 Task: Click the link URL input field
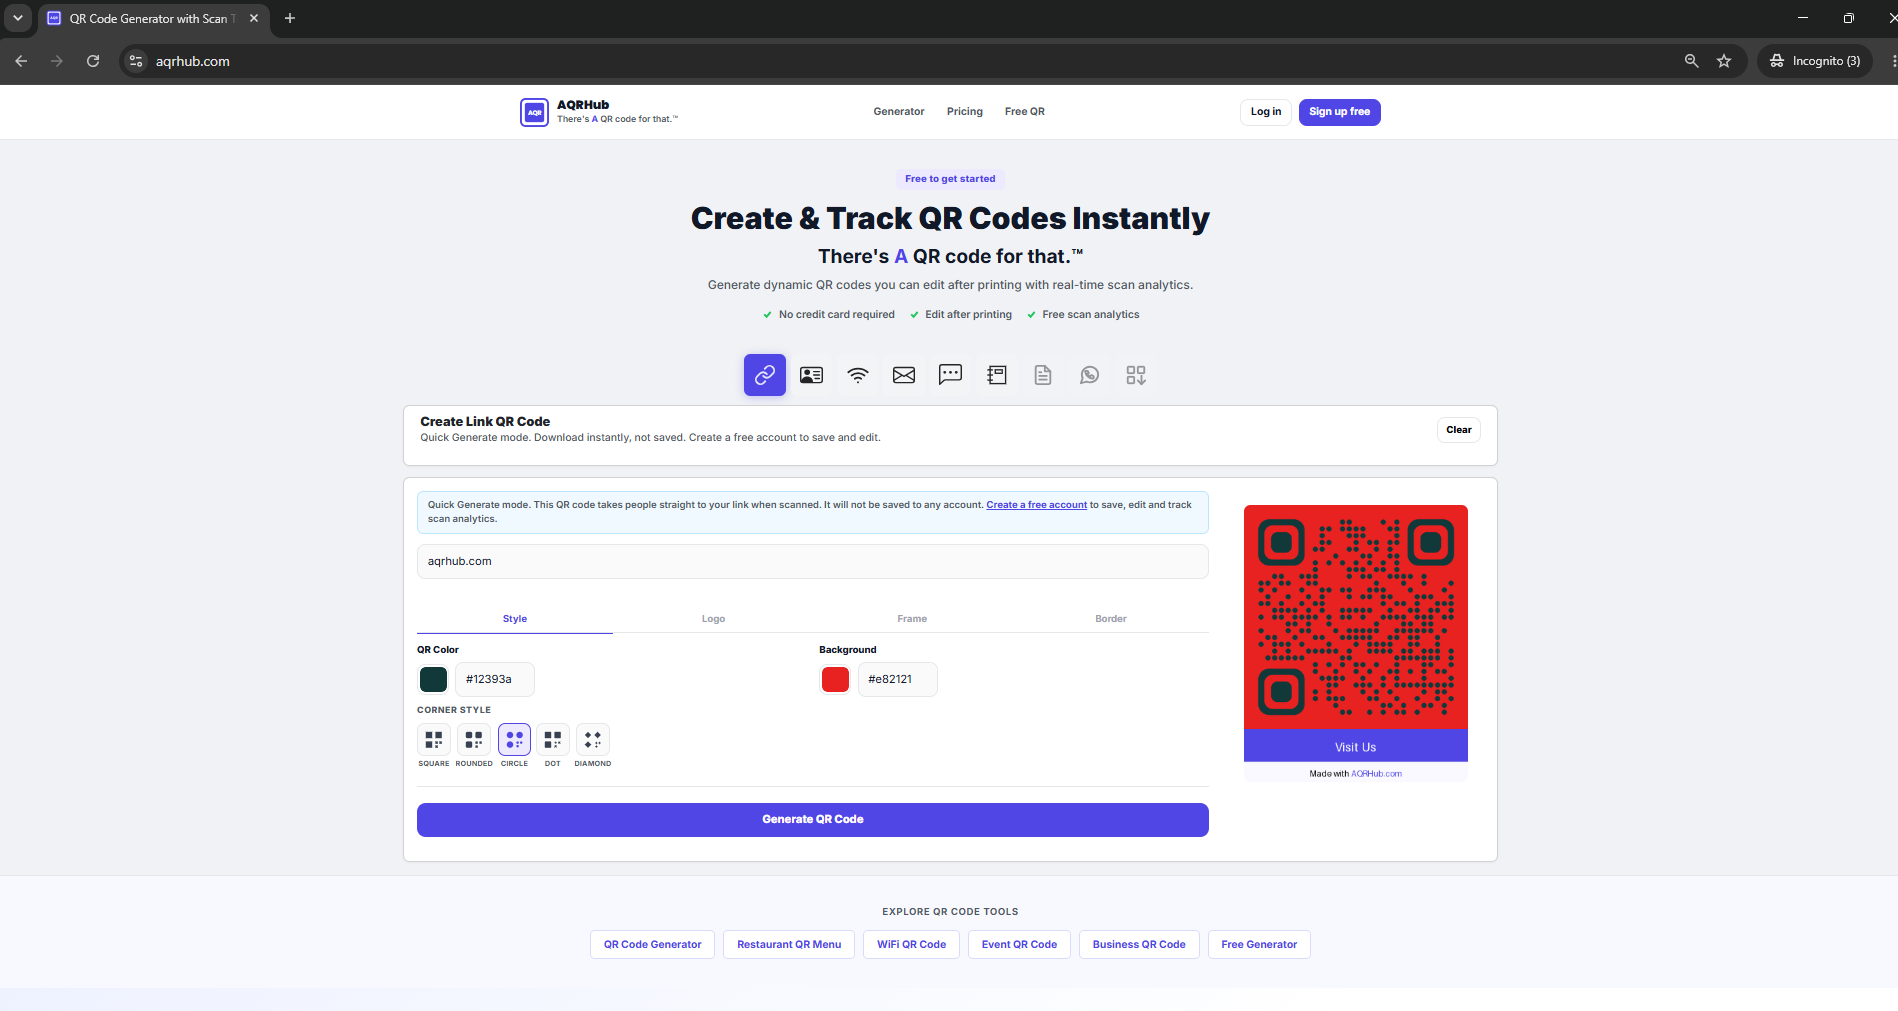point(813,561)
